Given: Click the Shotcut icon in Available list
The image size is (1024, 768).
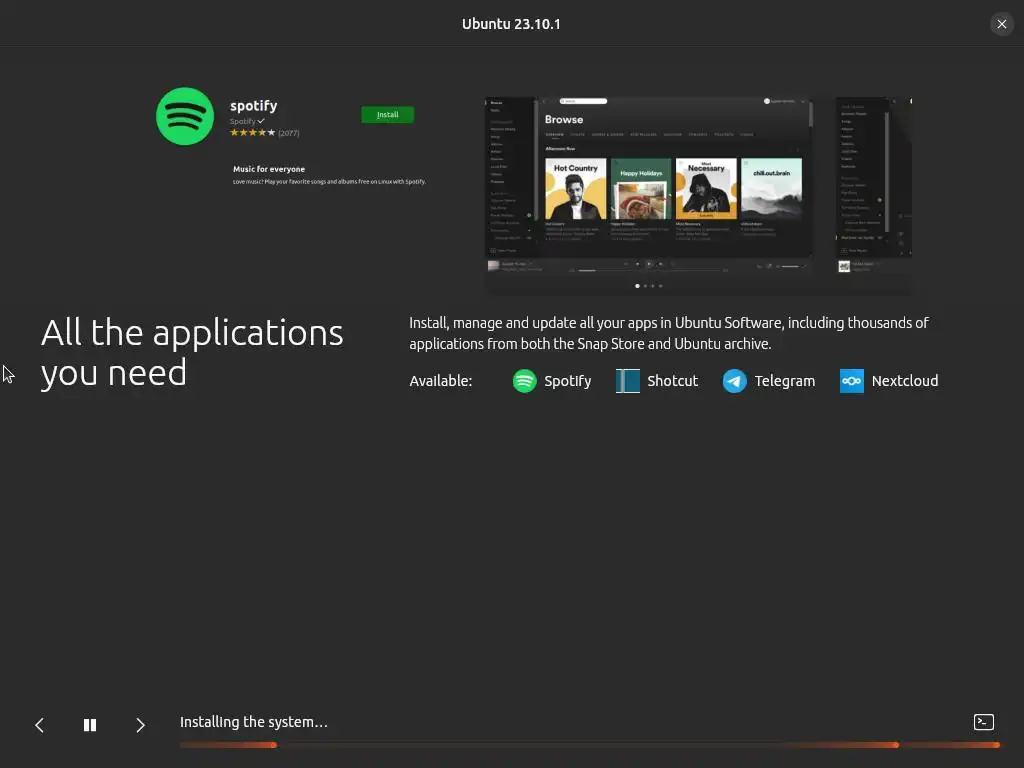Looking at the screenshot, I should click(x=628, y=381).
